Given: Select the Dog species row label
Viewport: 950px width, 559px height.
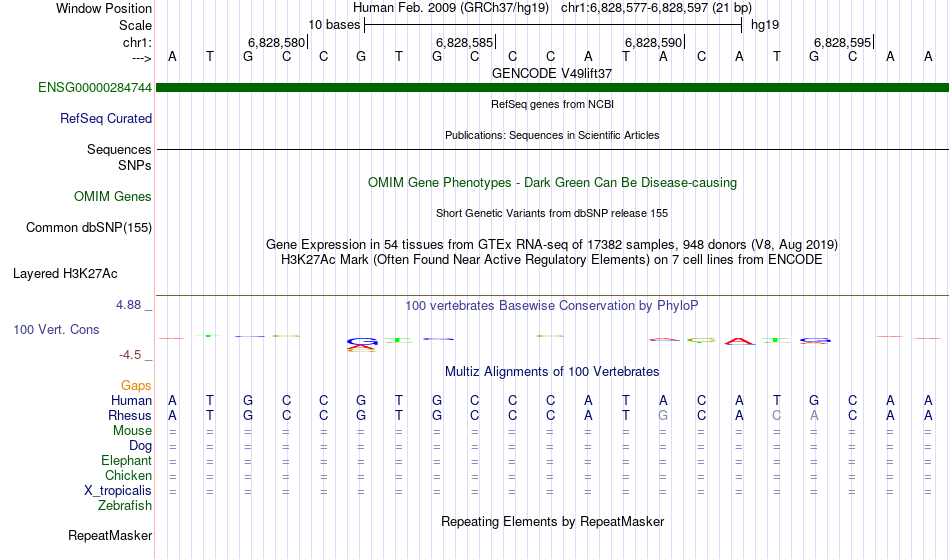Looking at the screenshot, I should point(140,446).
